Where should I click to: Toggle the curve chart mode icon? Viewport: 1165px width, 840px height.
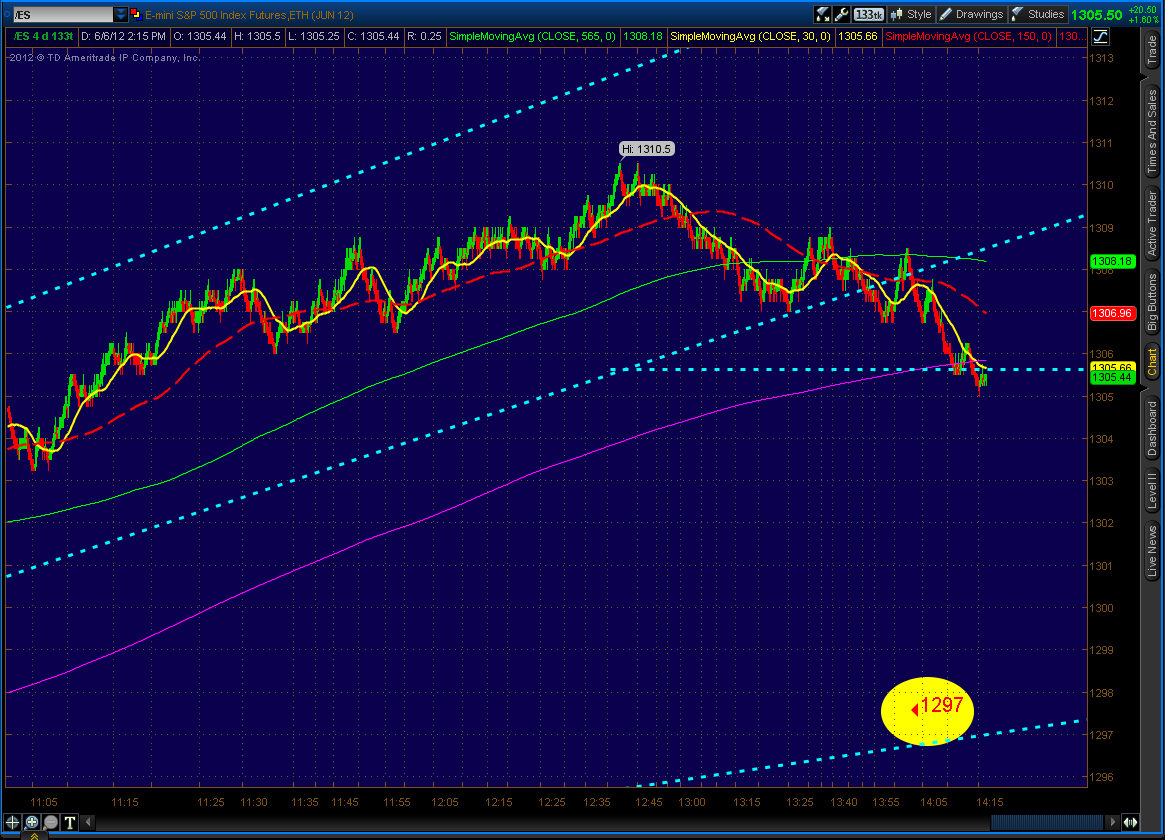pos(1100,36)
